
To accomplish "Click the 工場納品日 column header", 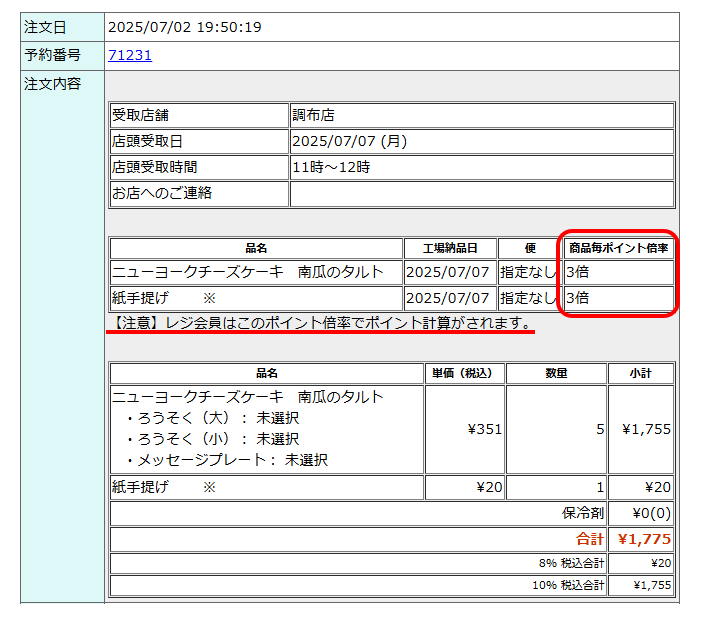I will point(449,248).
